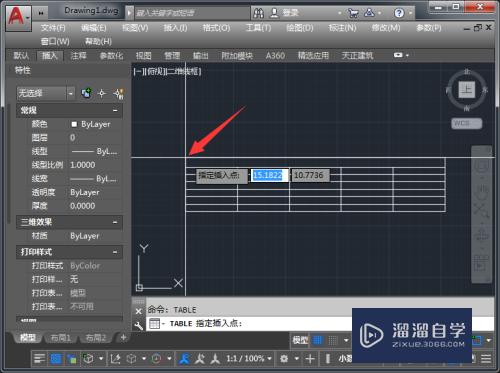Open the 无选择 object selection dropdown

(x=46, y=93)
